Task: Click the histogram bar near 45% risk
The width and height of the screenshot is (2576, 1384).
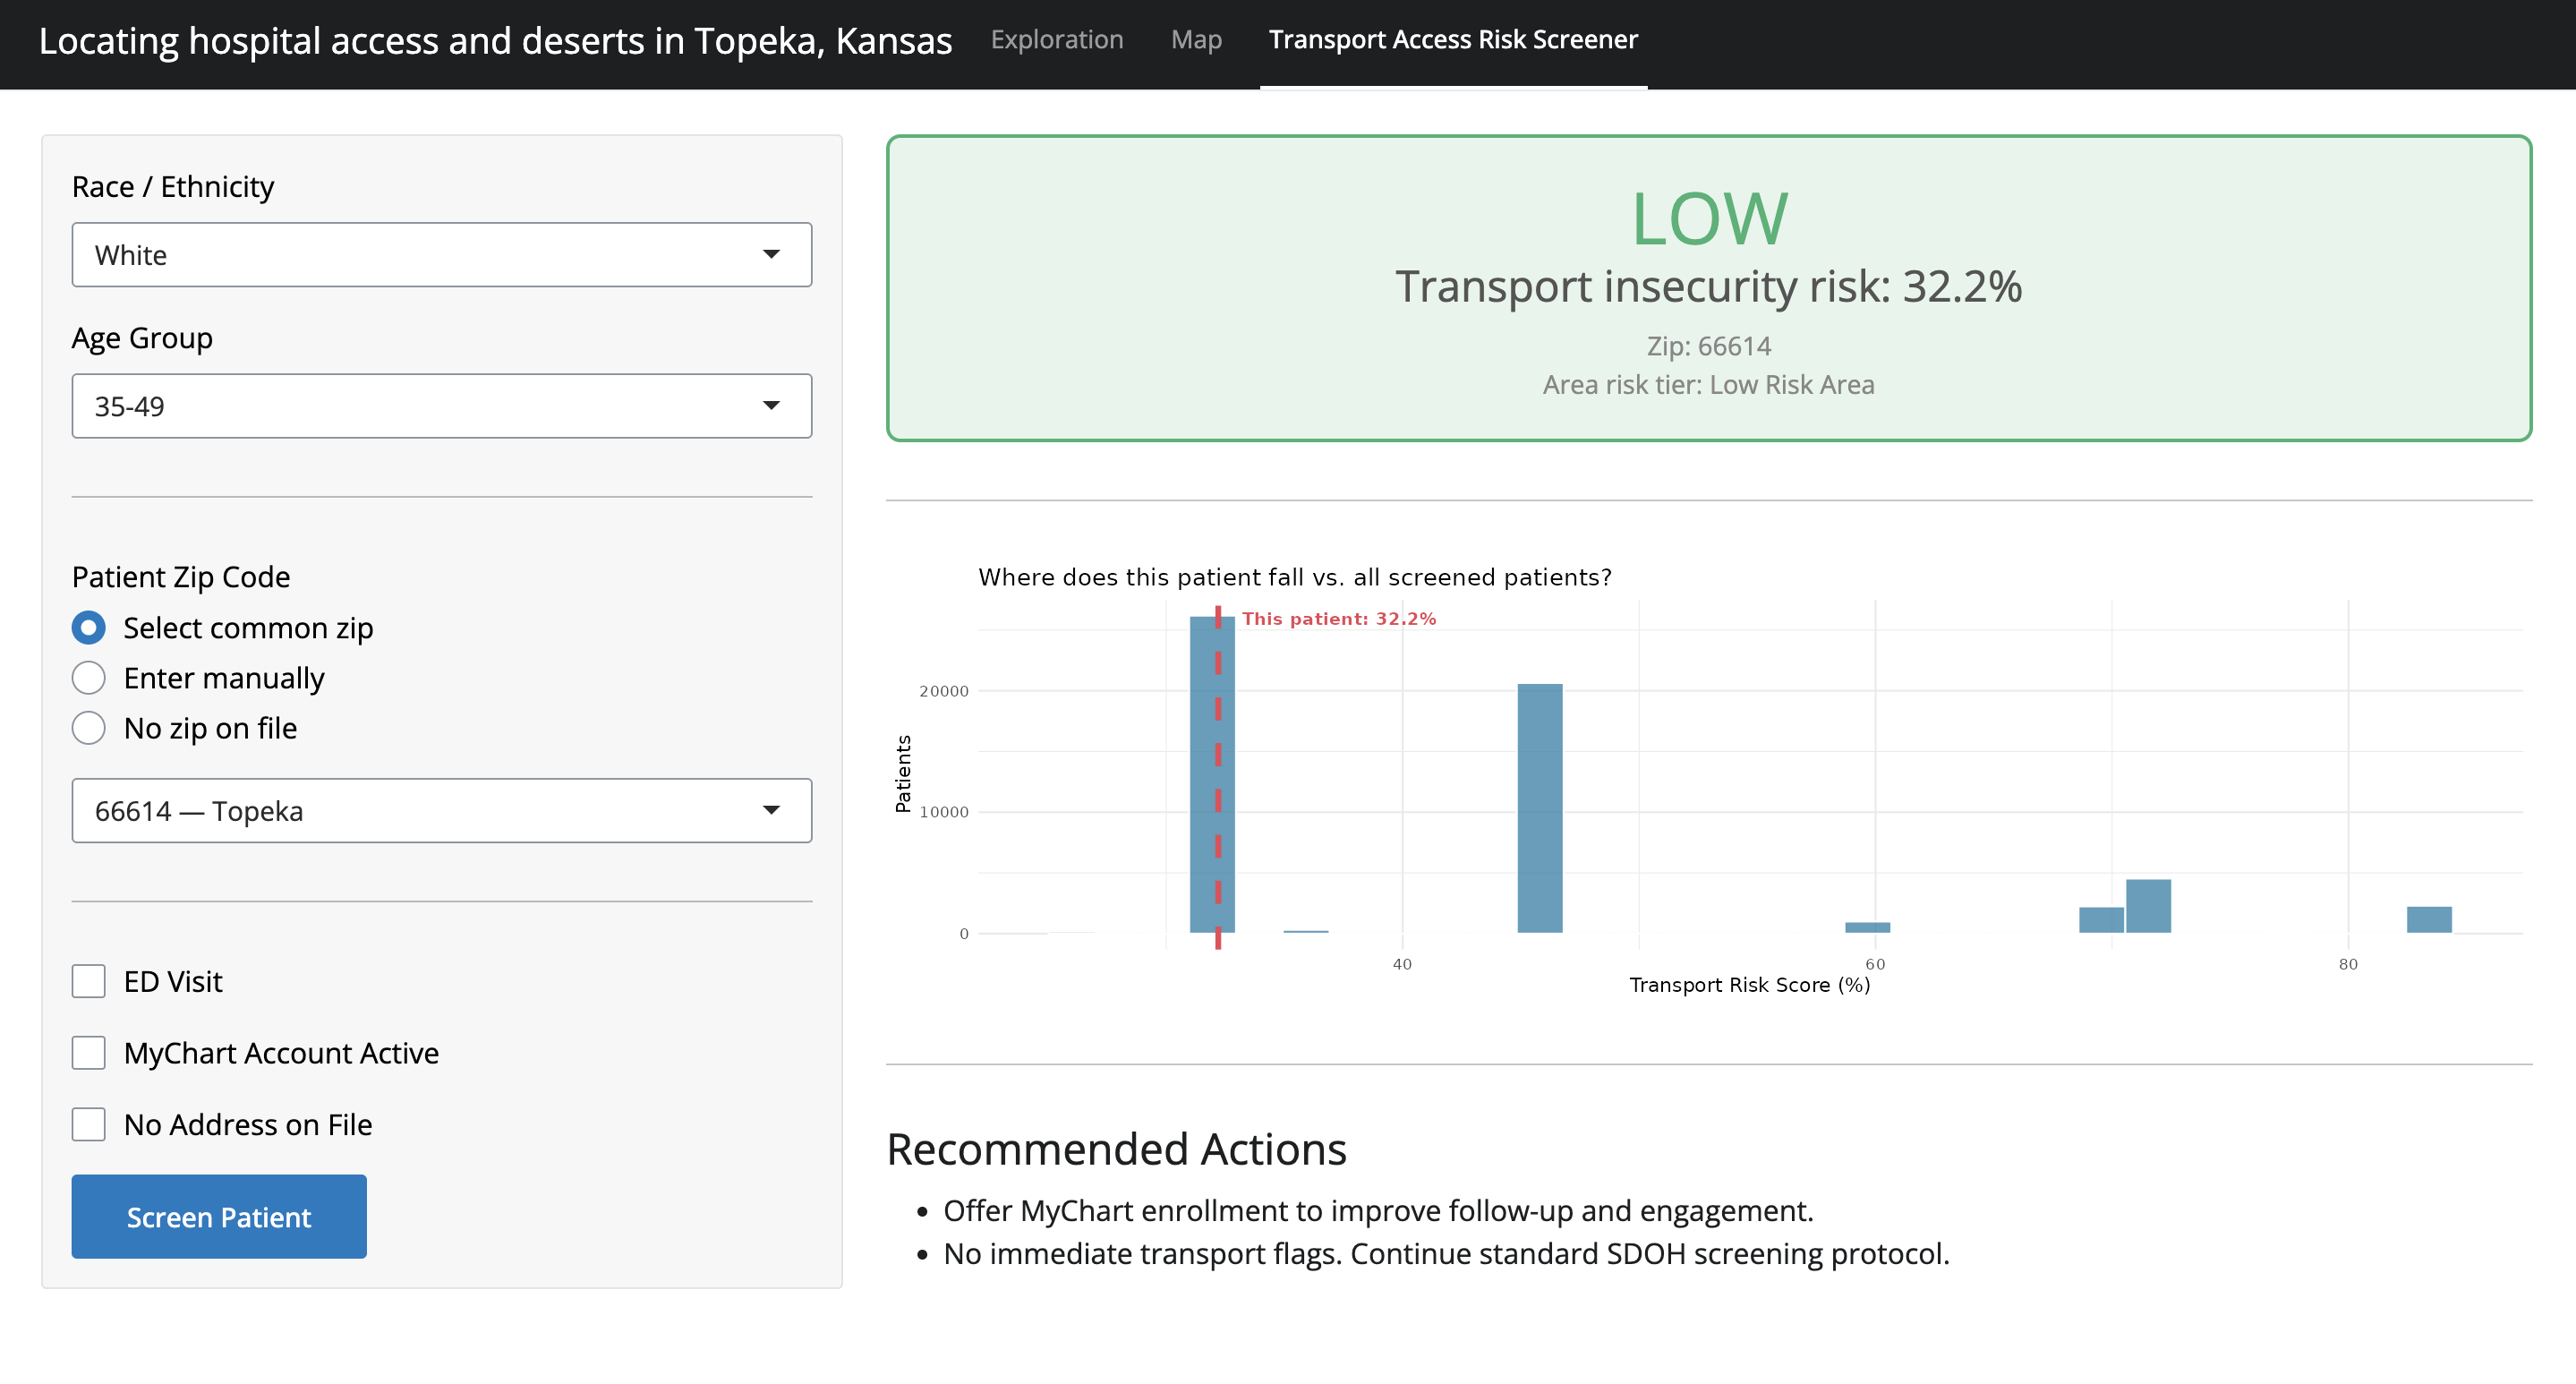Action: click(x=1539, y=808)
